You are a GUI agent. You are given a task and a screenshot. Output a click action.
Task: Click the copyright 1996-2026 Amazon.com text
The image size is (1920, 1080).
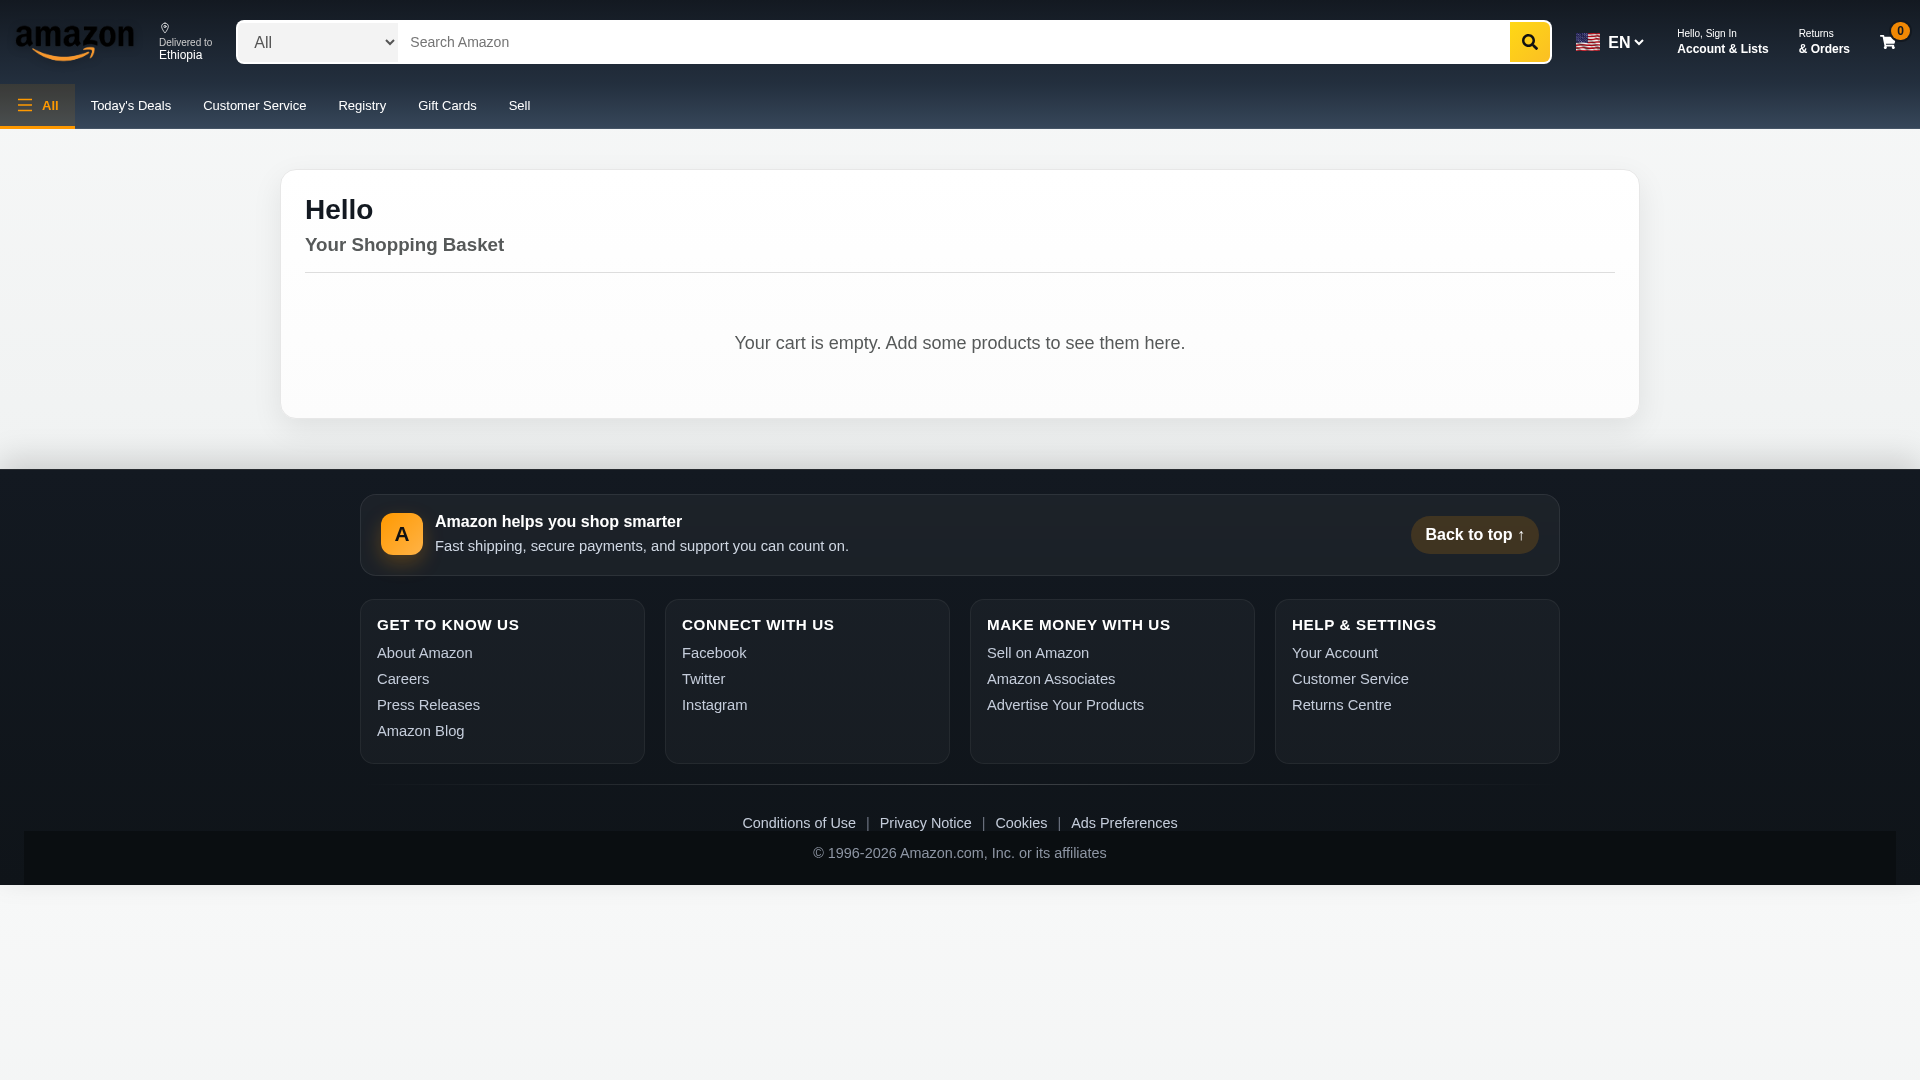point(960,853)
